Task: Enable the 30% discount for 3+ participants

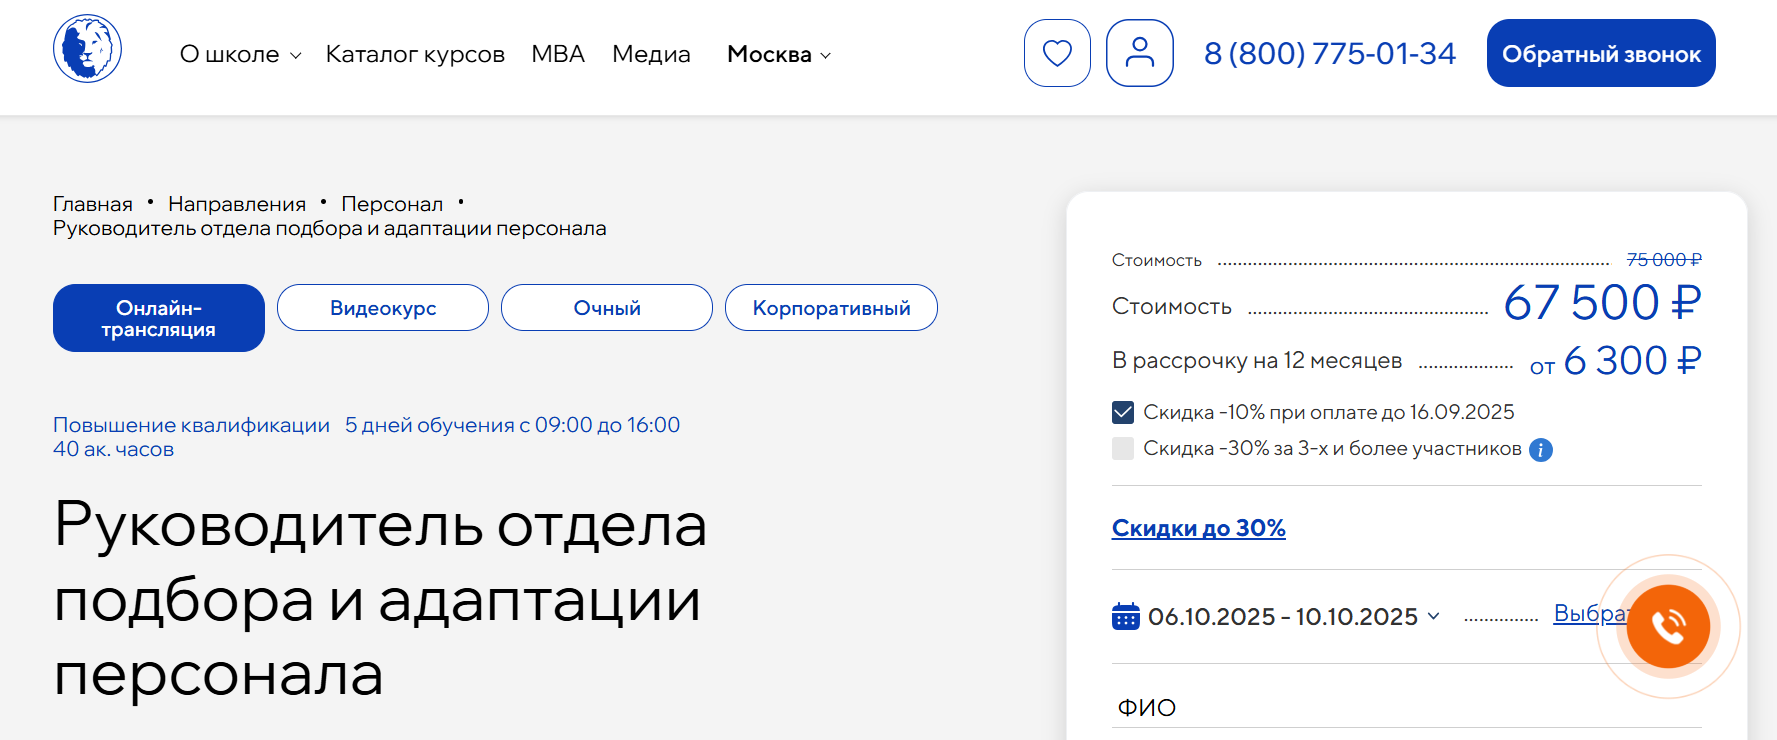Action: [1123, 448]
